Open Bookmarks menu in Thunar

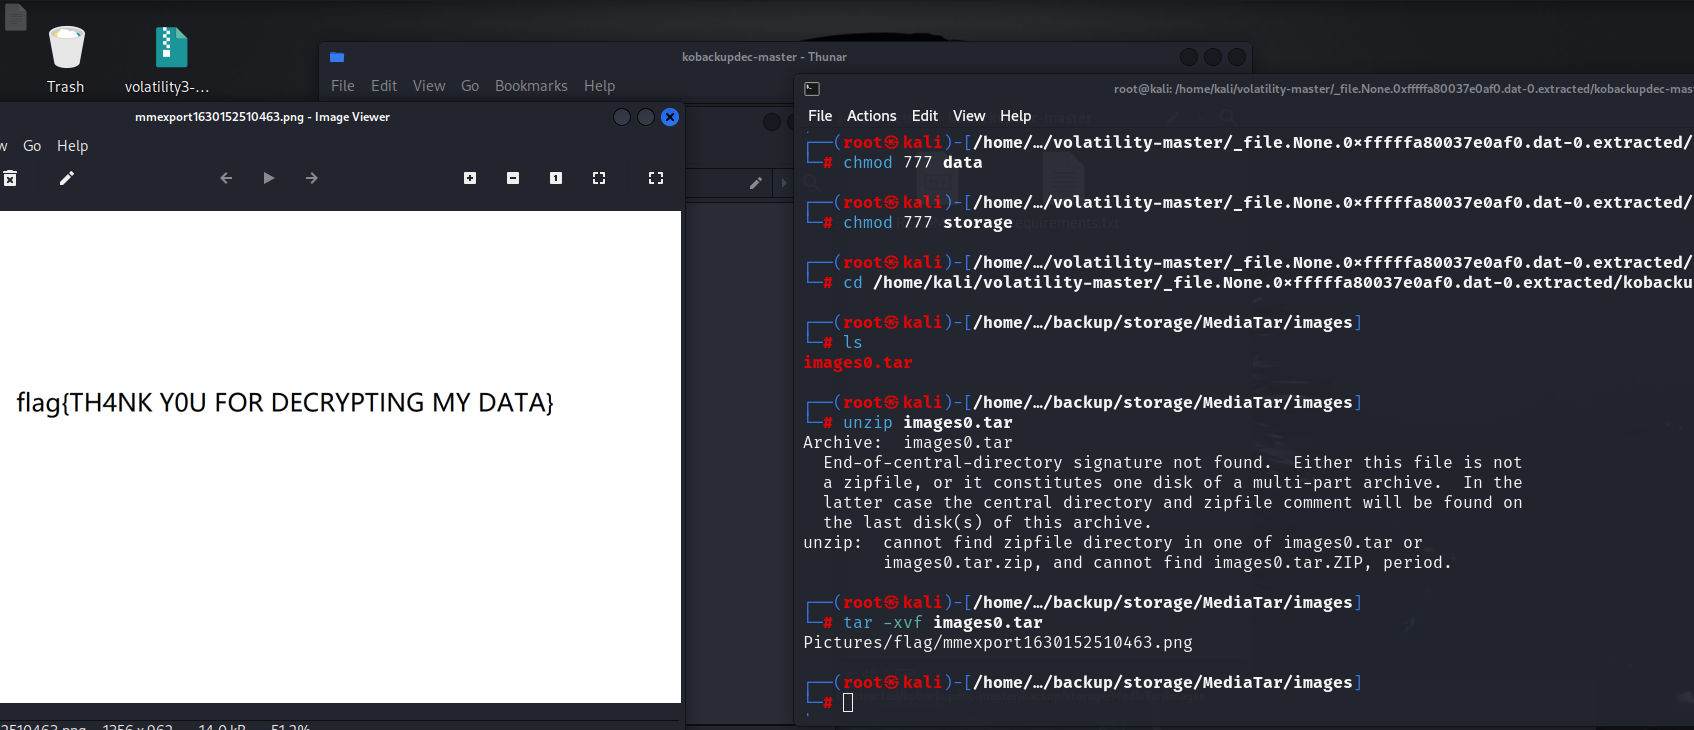click(x=531, y=86)
